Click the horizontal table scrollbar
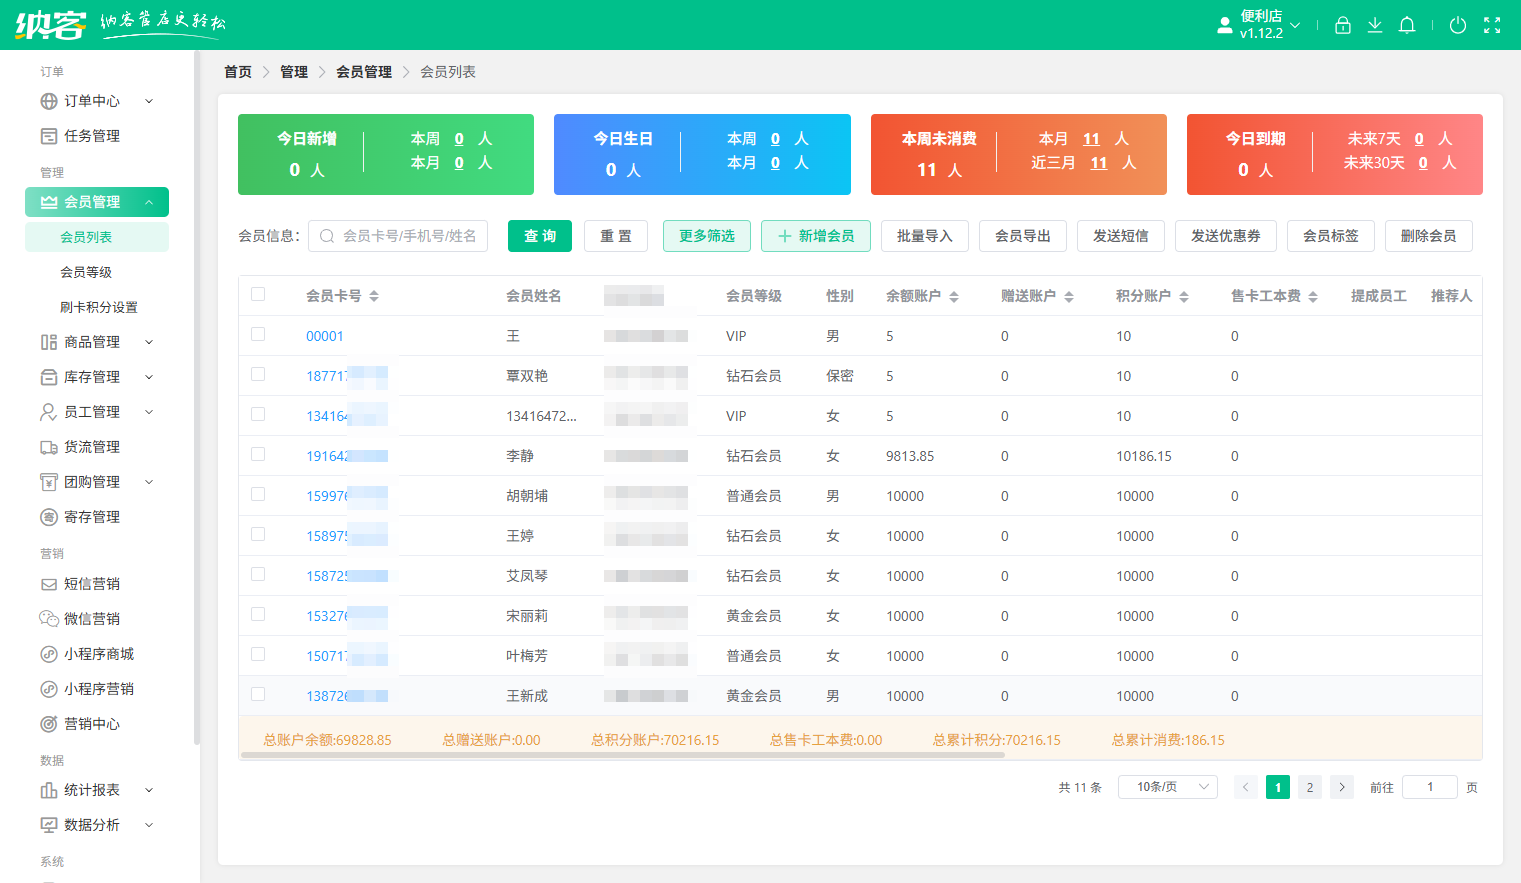This screenshot has width=1521, height=883. [x=622, y=756]
